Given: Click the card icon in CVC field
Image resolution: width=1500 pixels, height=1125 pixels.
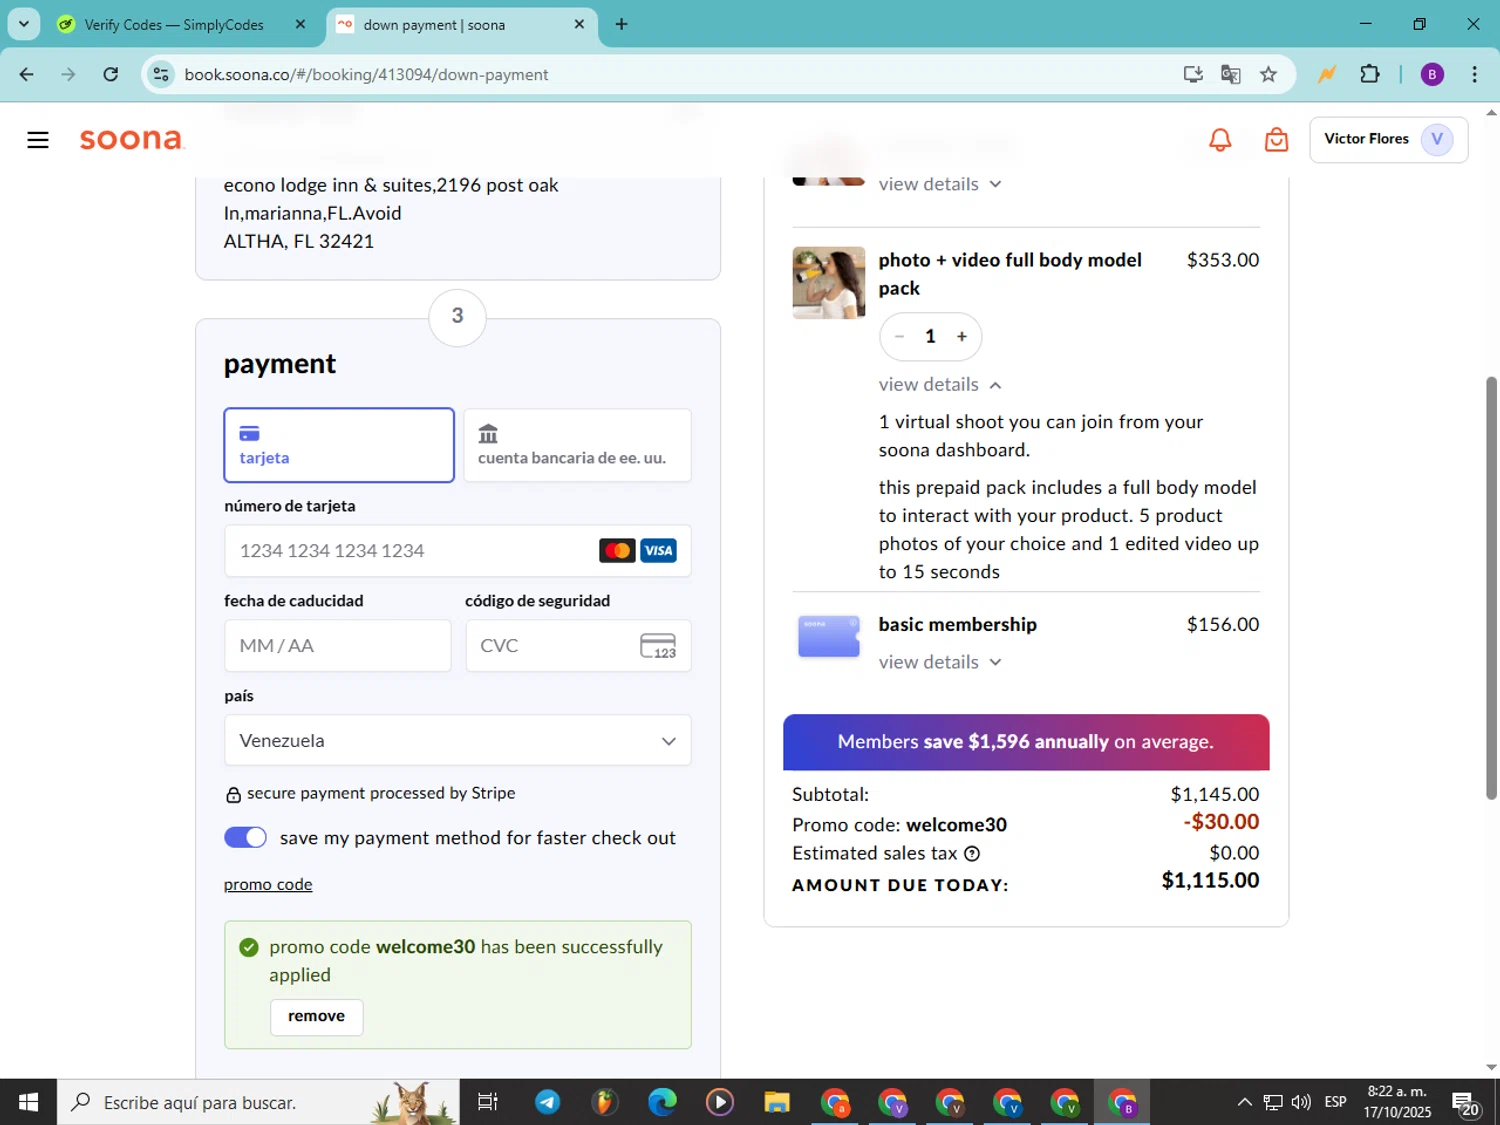Looking at the screenshot, I should pos(658,646).
